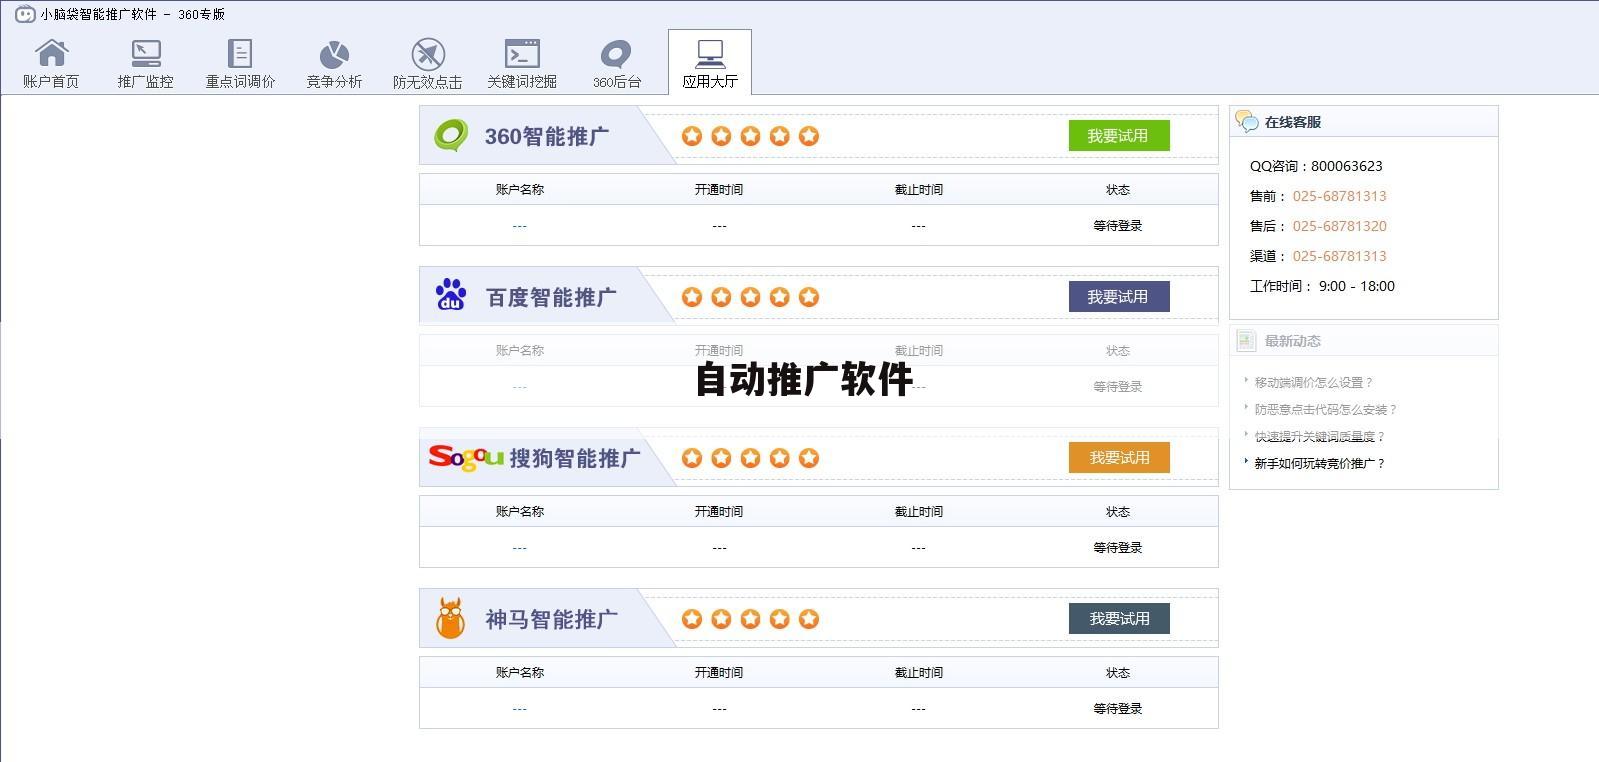The image size is (1599, 762).
Task: Open link 新手如何玩转竞价推广？
Action: click(1320, 463)
